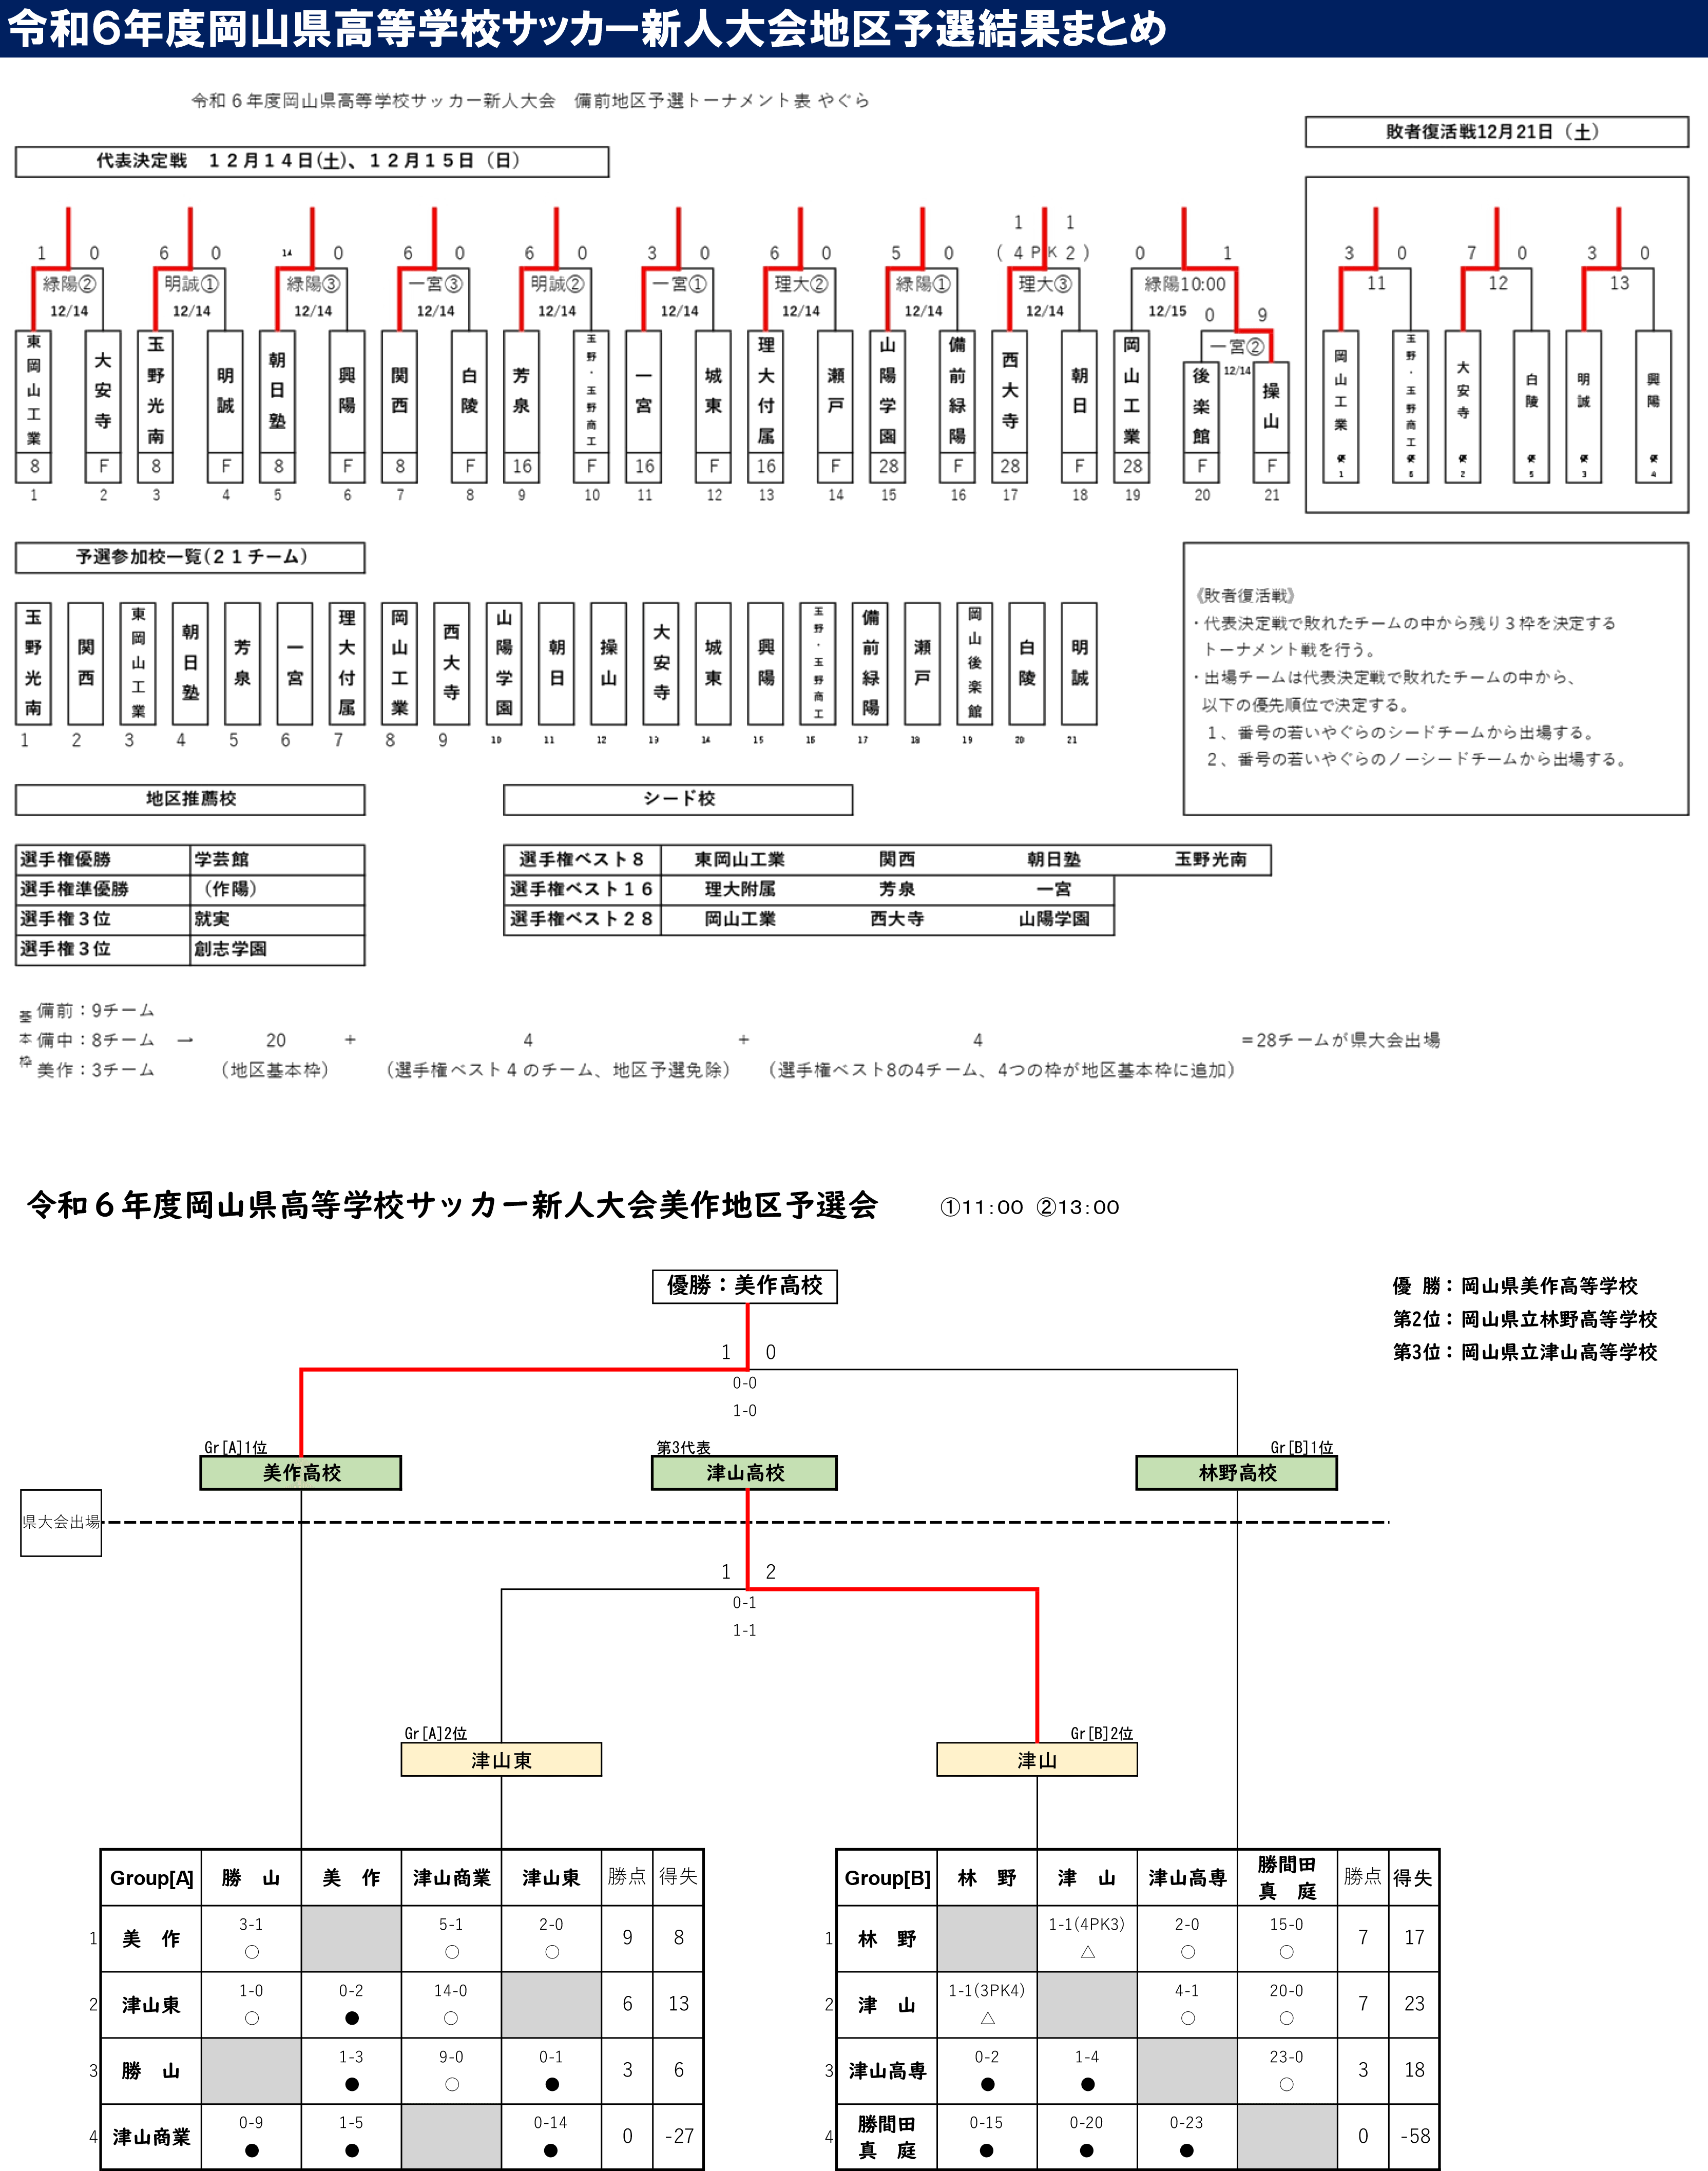Click the 代表決定戦 12月14日 heading box

coord(312,161)
